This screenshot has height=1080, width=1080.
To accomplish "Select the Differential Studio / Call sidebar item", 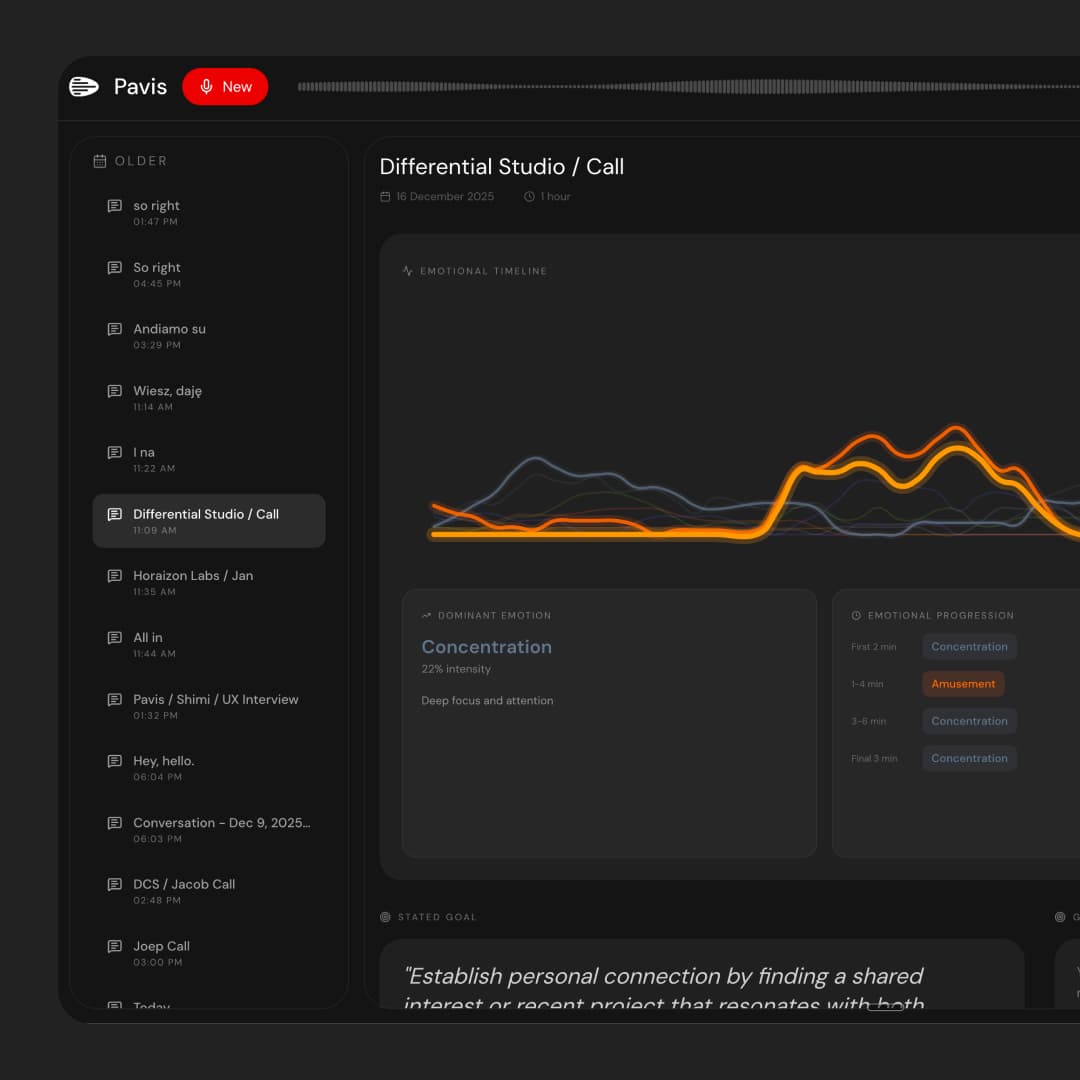I will (209, 521).
